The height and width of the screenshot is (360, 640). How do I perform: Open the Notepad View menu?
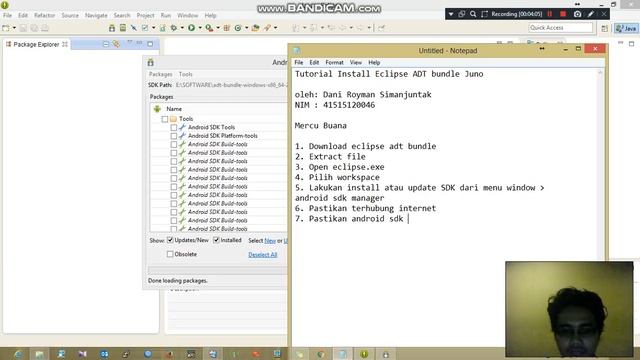pyautogui.click(x=356, y=62)
